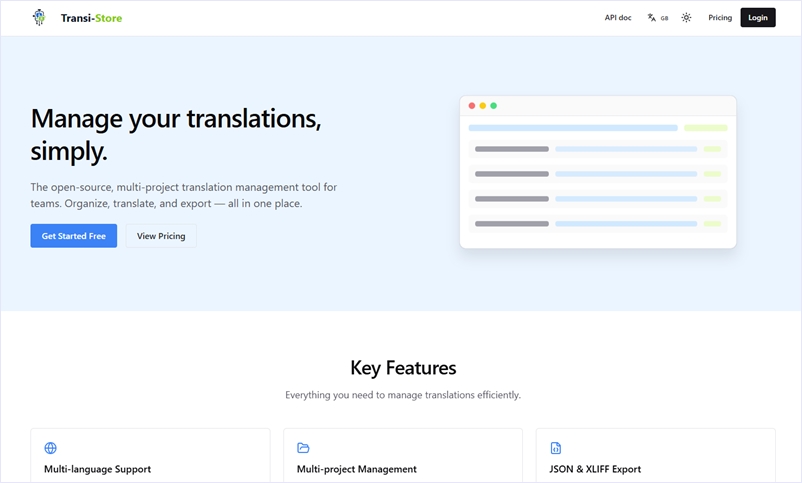Click the globe icon for Multi-language Support
802x483 pixels.
click(51, 448)
